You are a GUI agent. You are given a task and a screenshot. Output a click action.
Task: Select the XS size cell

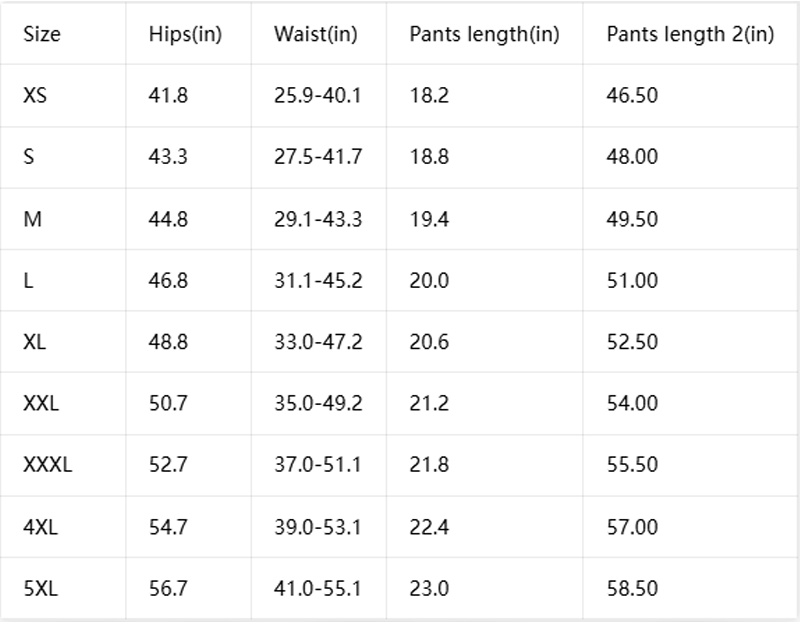point(35,95)
